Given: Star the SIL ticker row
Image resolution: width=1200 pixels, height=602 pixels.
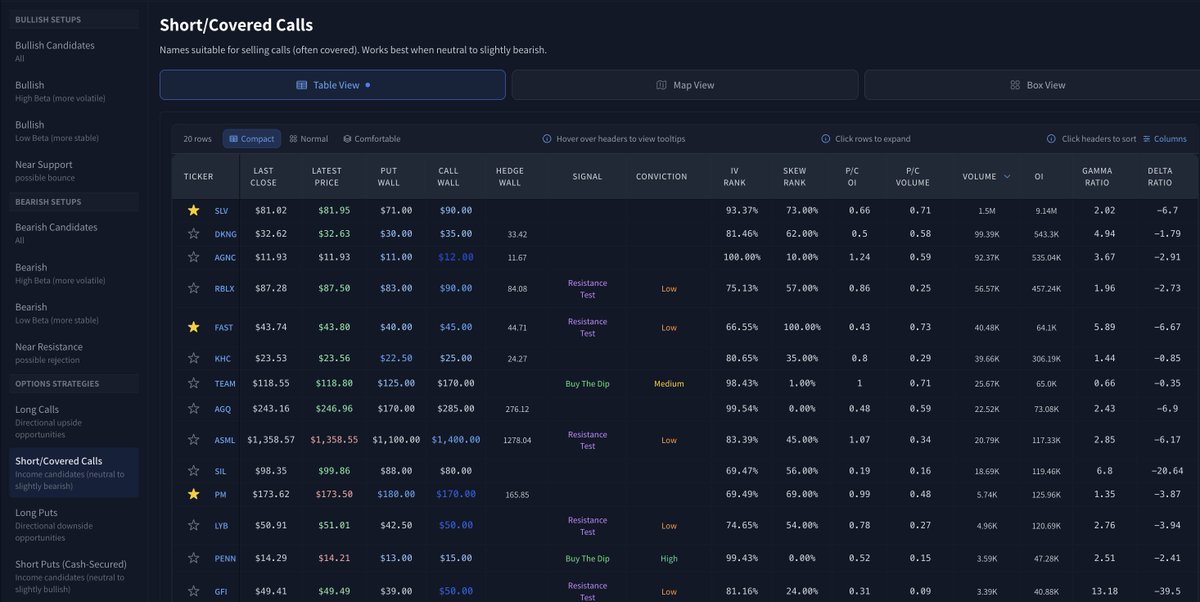Looking at the screenshot, I should (x=194, y=470).
